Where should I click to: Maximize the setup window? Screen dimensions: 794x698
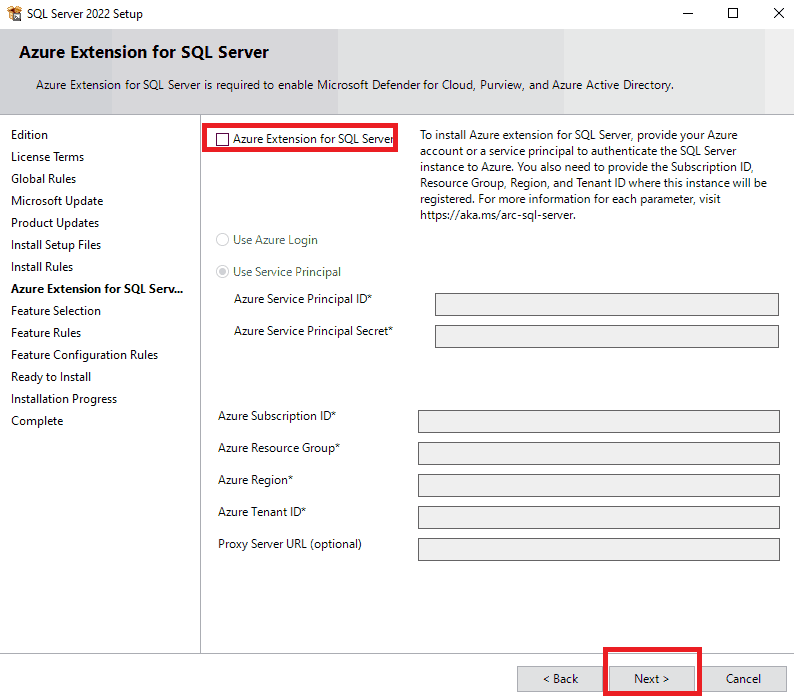click(733, 14)
